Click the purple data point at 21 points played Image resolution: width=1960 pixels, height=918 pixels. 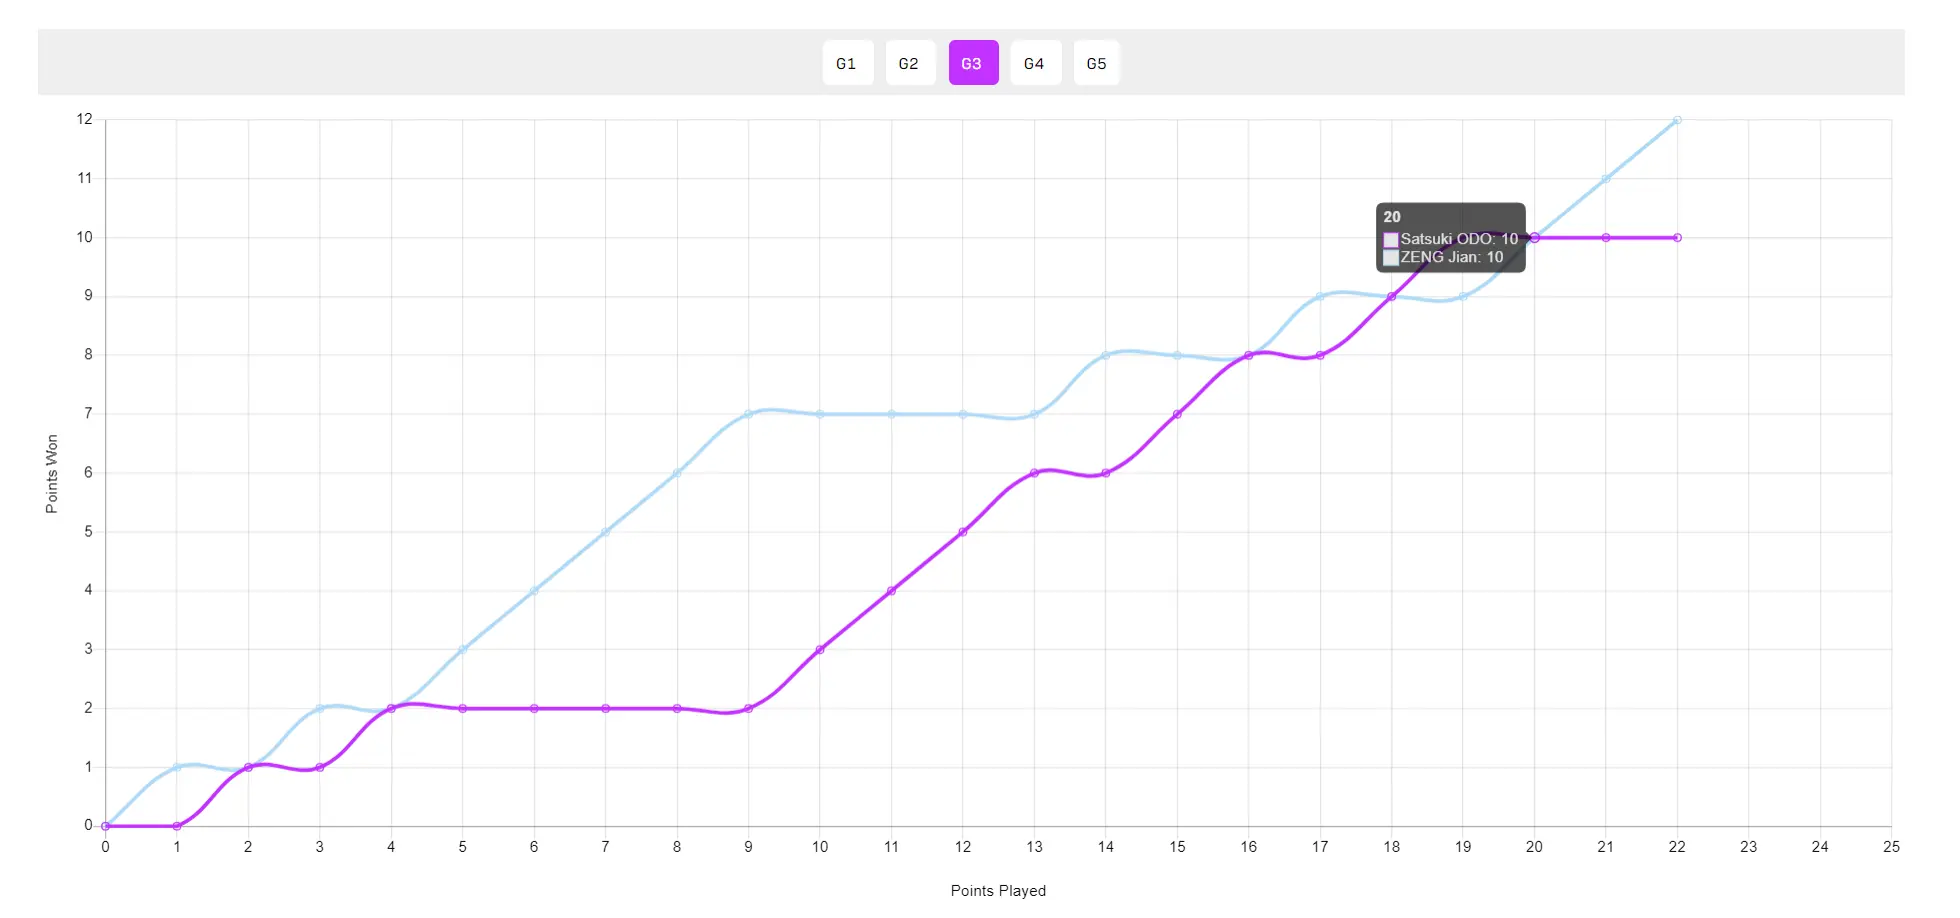(1606, 238)
